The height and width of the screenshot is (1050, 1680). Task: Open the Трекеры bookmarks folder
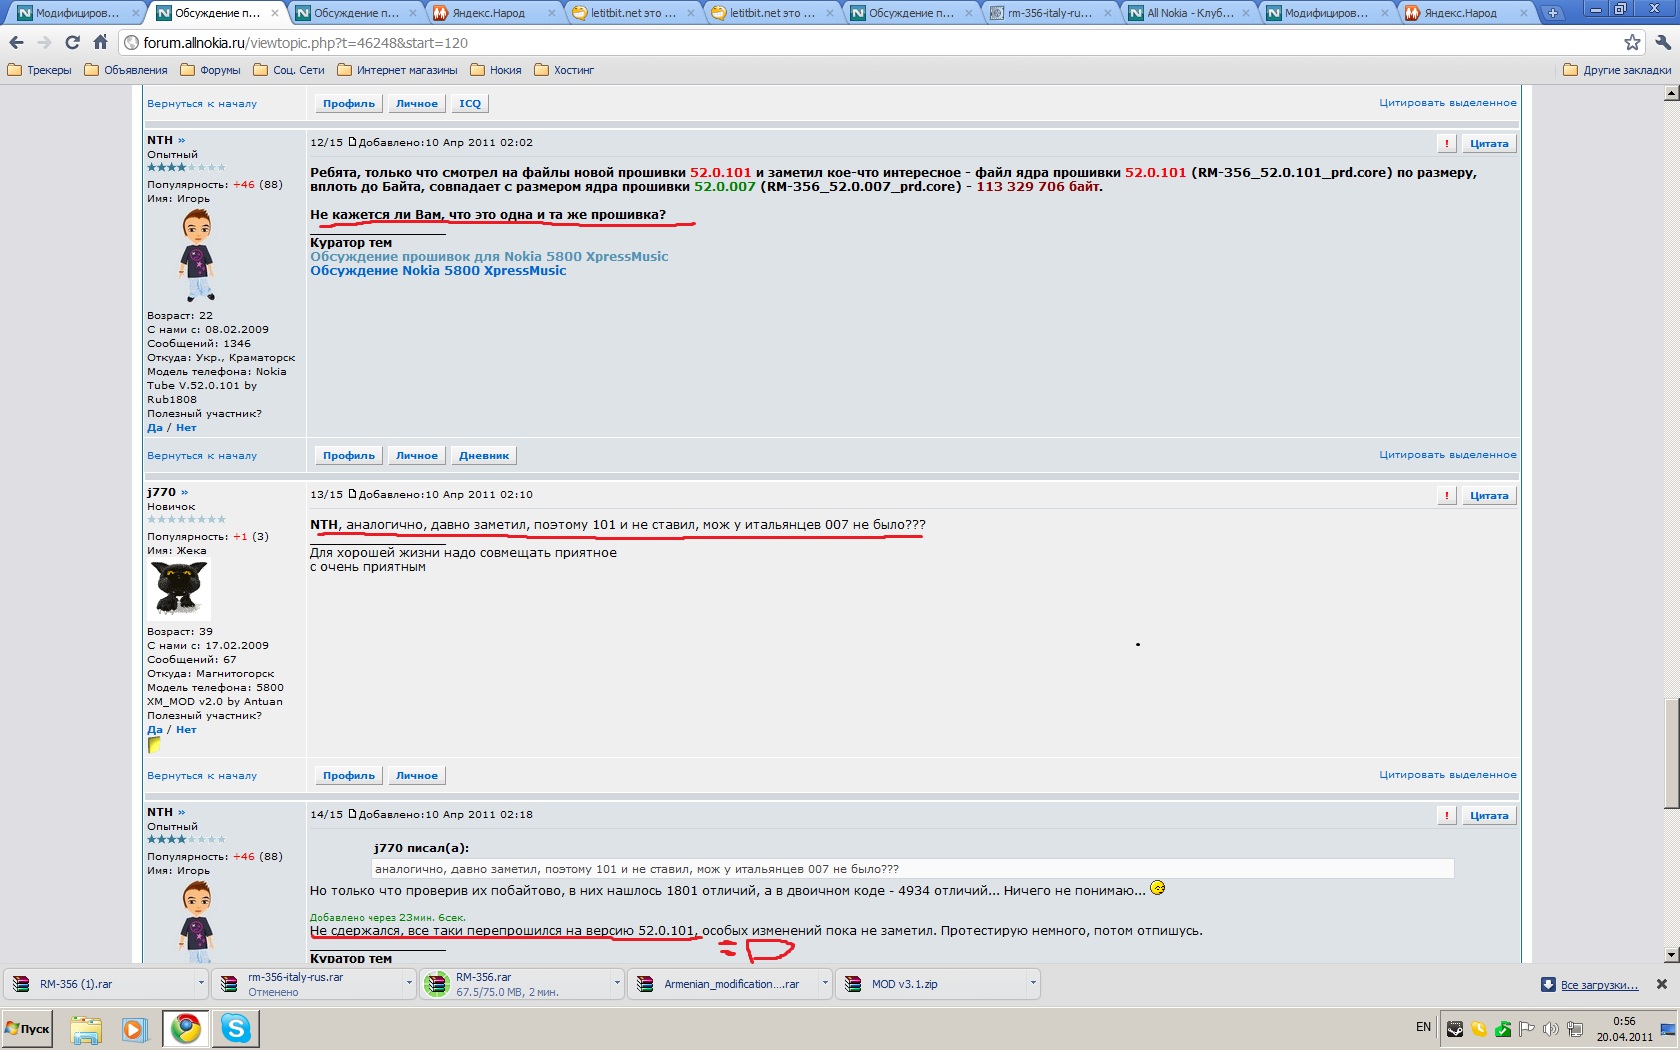pyautogui.click(x=40, y=70)
